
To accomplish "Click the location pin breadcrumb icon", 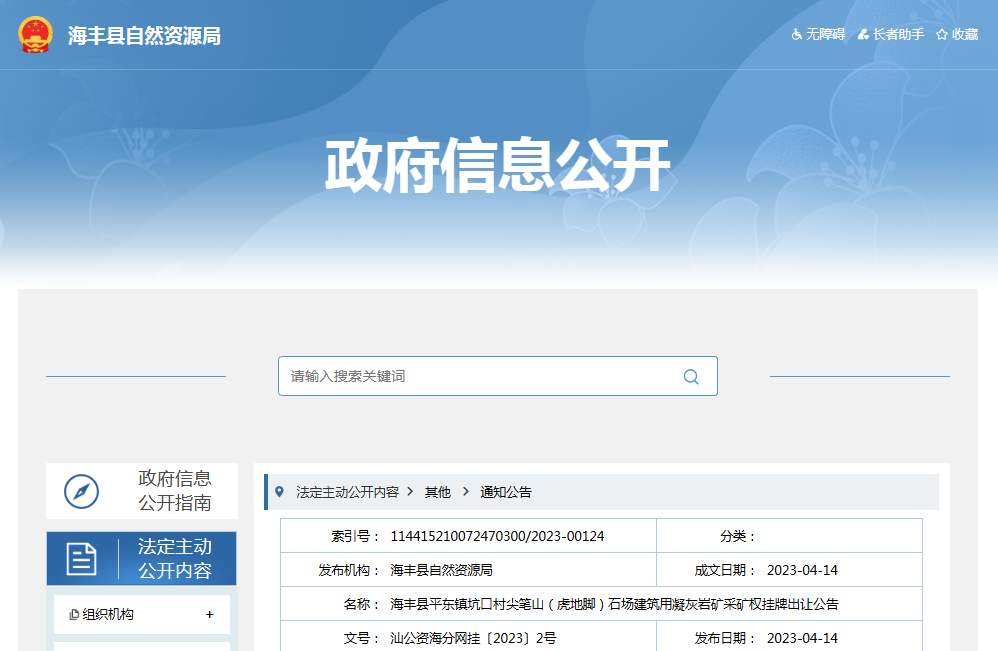I will 279,492.
